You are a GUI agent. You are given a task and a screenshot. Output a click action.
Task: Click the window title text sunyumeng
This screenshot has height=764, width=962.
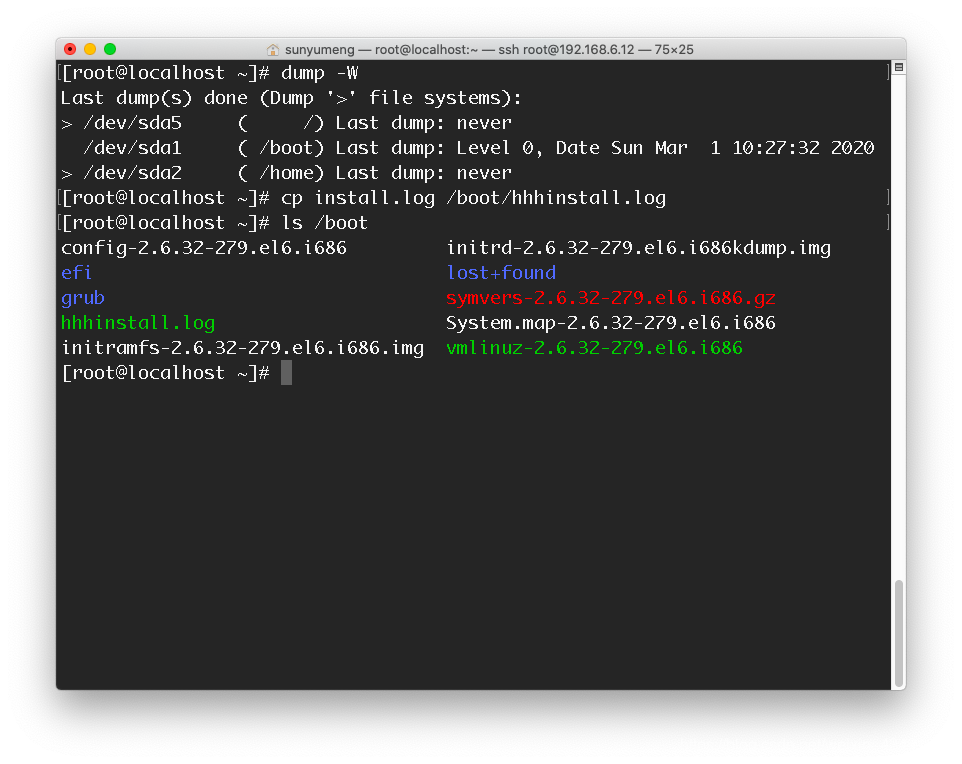[x=320, y=50]
